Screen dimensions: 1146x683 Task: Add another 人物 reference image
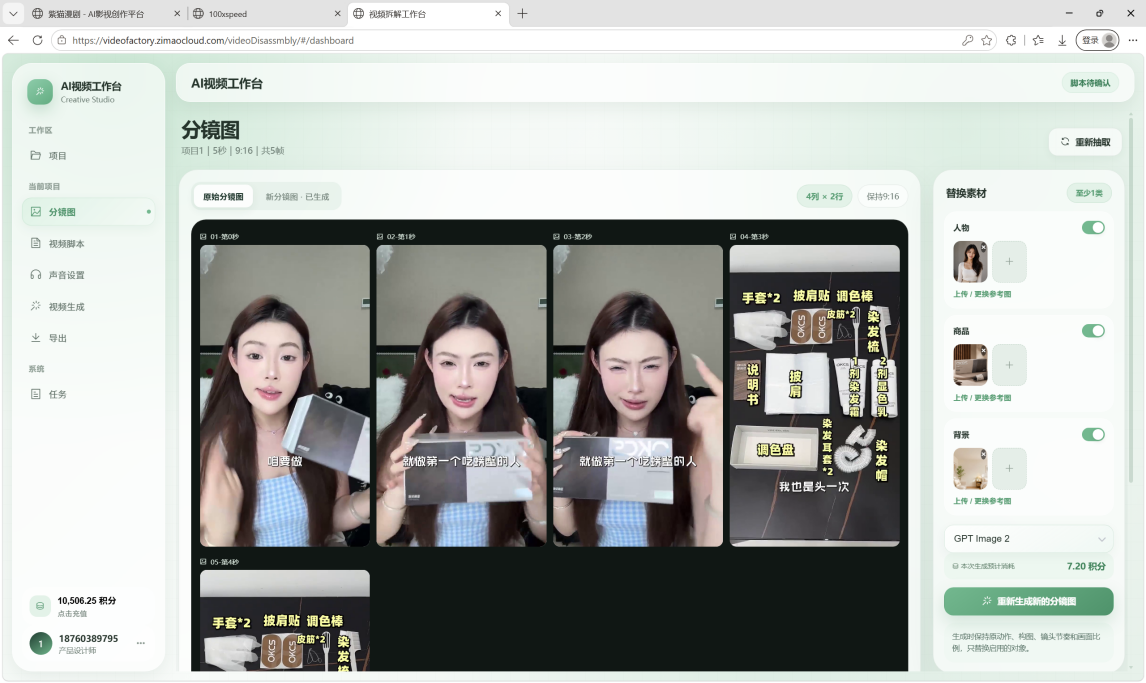(x=1009, y=262)
